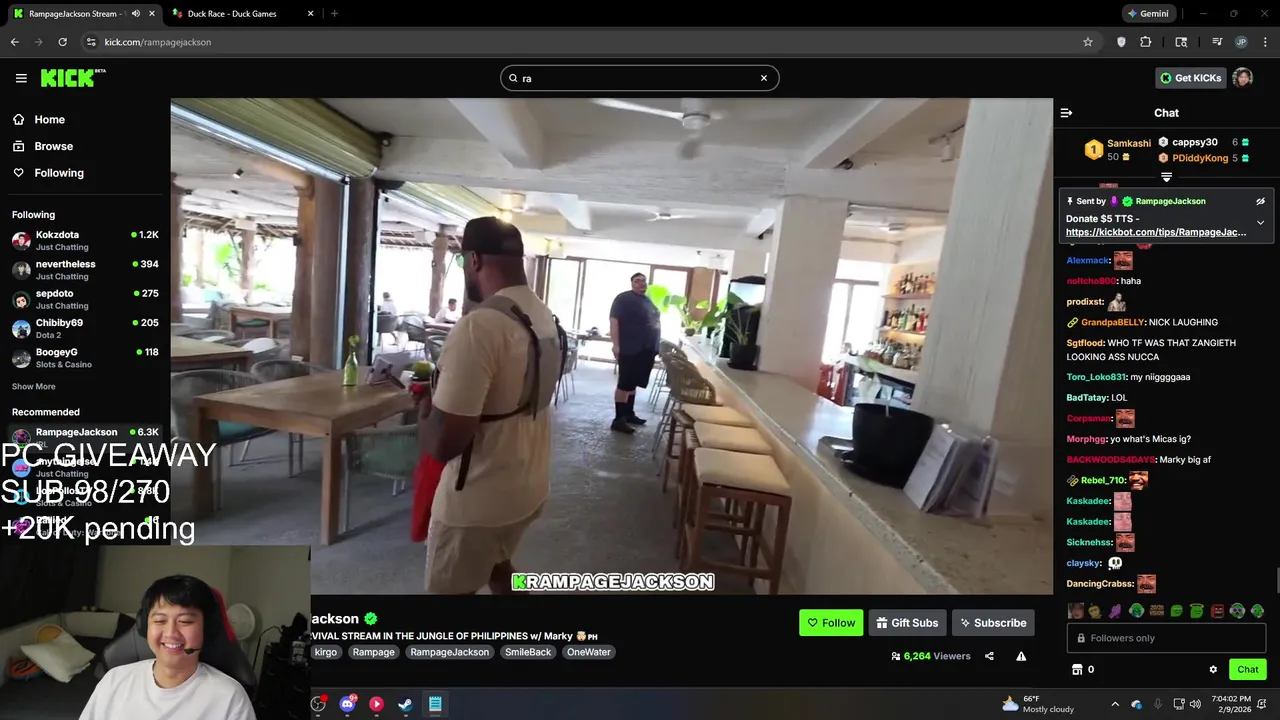Screen dimensions: 1280x720
Task: Mute the RampageJackson tab audio icon
Action: tap(136, 14)
